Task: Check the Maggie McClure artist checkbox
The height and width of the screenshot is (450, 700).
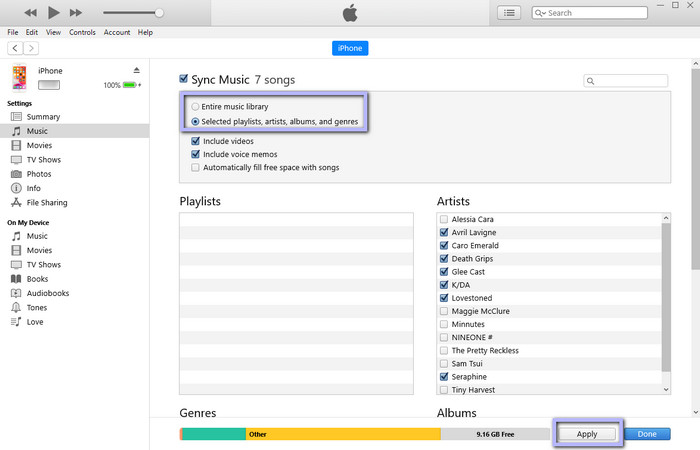Action: tap(444, 311)
